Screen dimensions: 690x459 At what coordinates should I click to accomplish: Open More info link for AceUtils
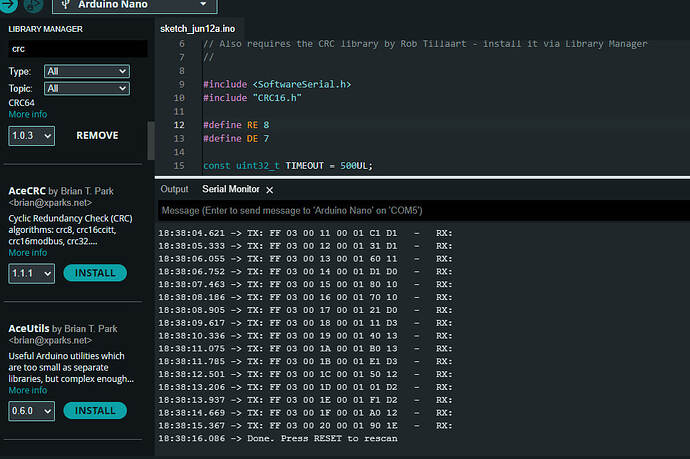click(x=28, y=390)
